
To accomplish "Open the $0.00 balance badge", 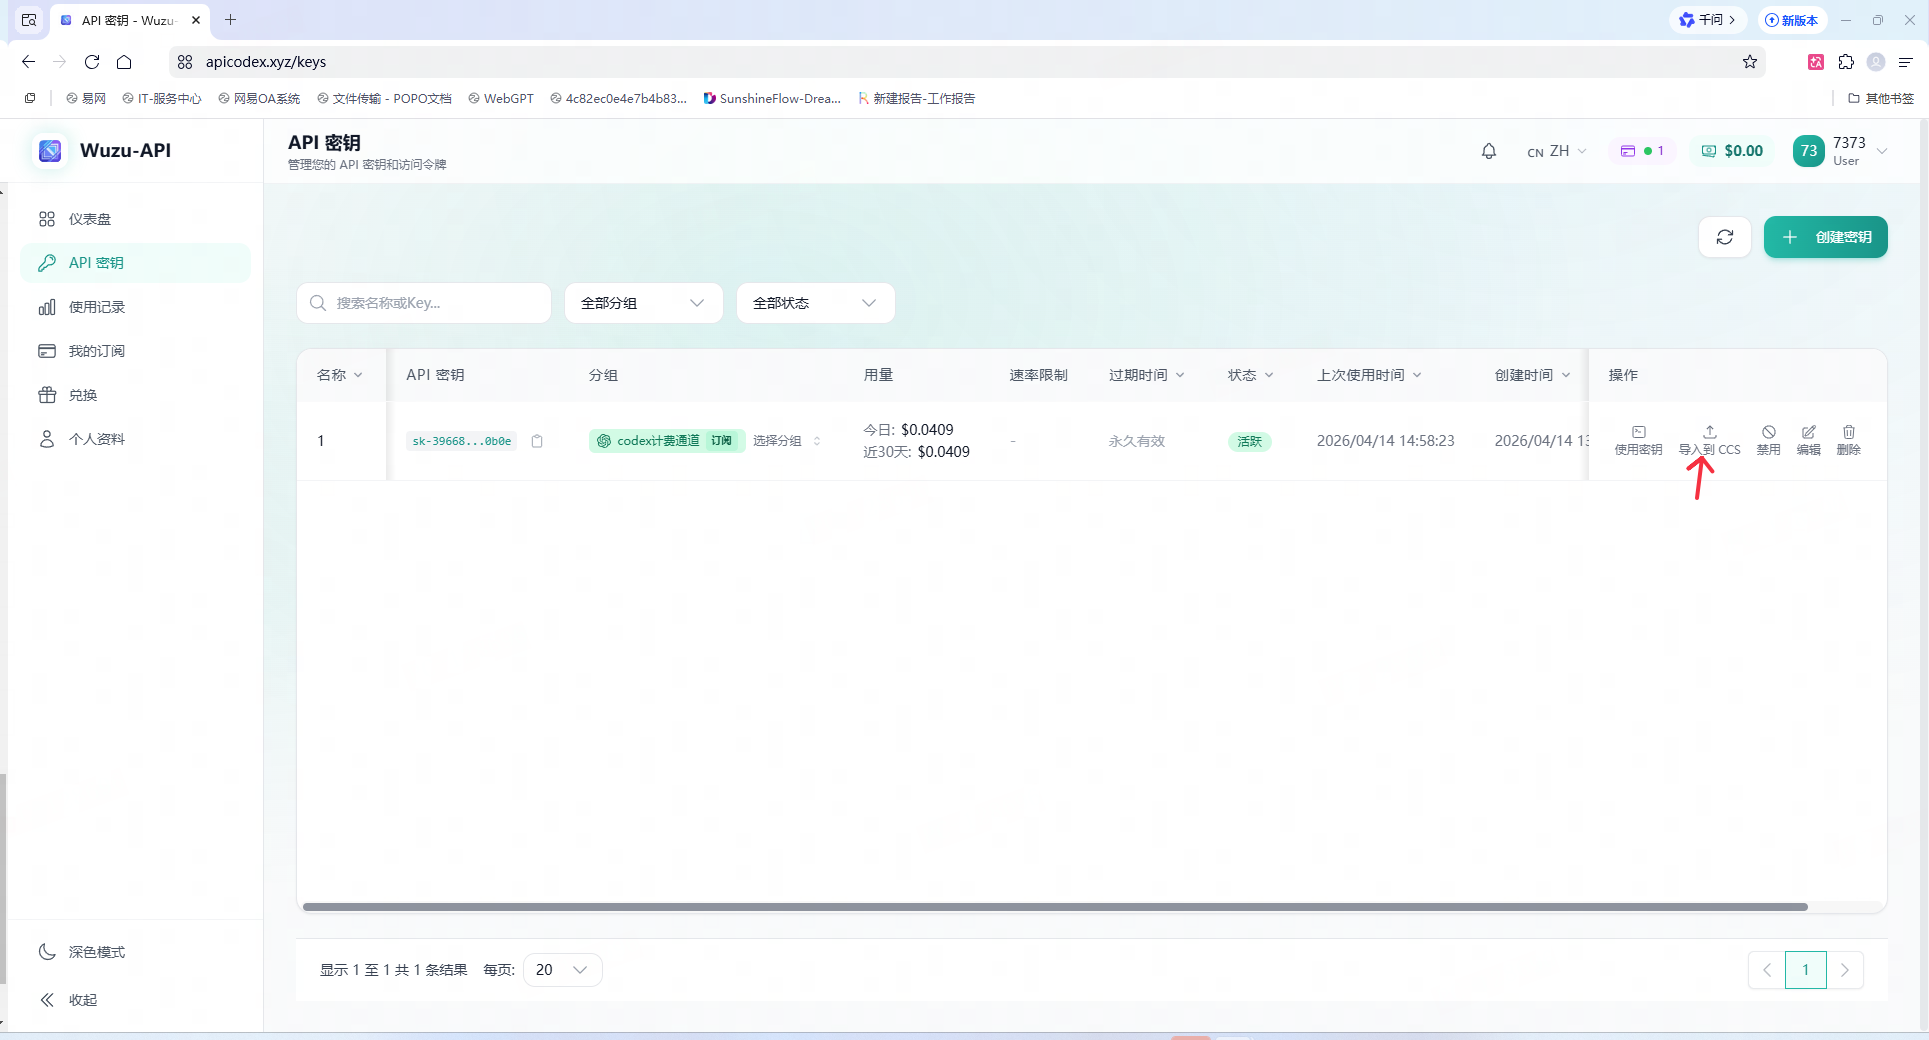I will pos(1733,151).
